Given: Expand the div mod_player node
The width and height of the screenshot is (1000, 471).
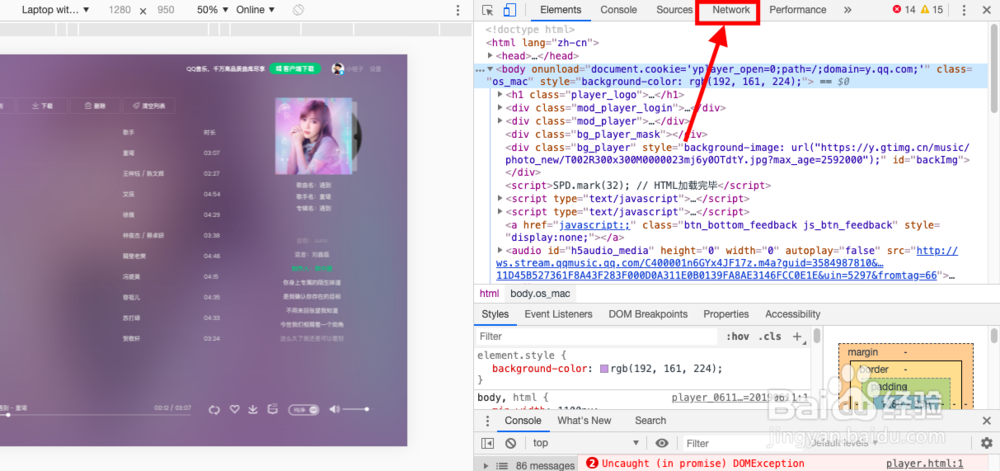Looking at the screenshot, I should [x=501, y=121].
